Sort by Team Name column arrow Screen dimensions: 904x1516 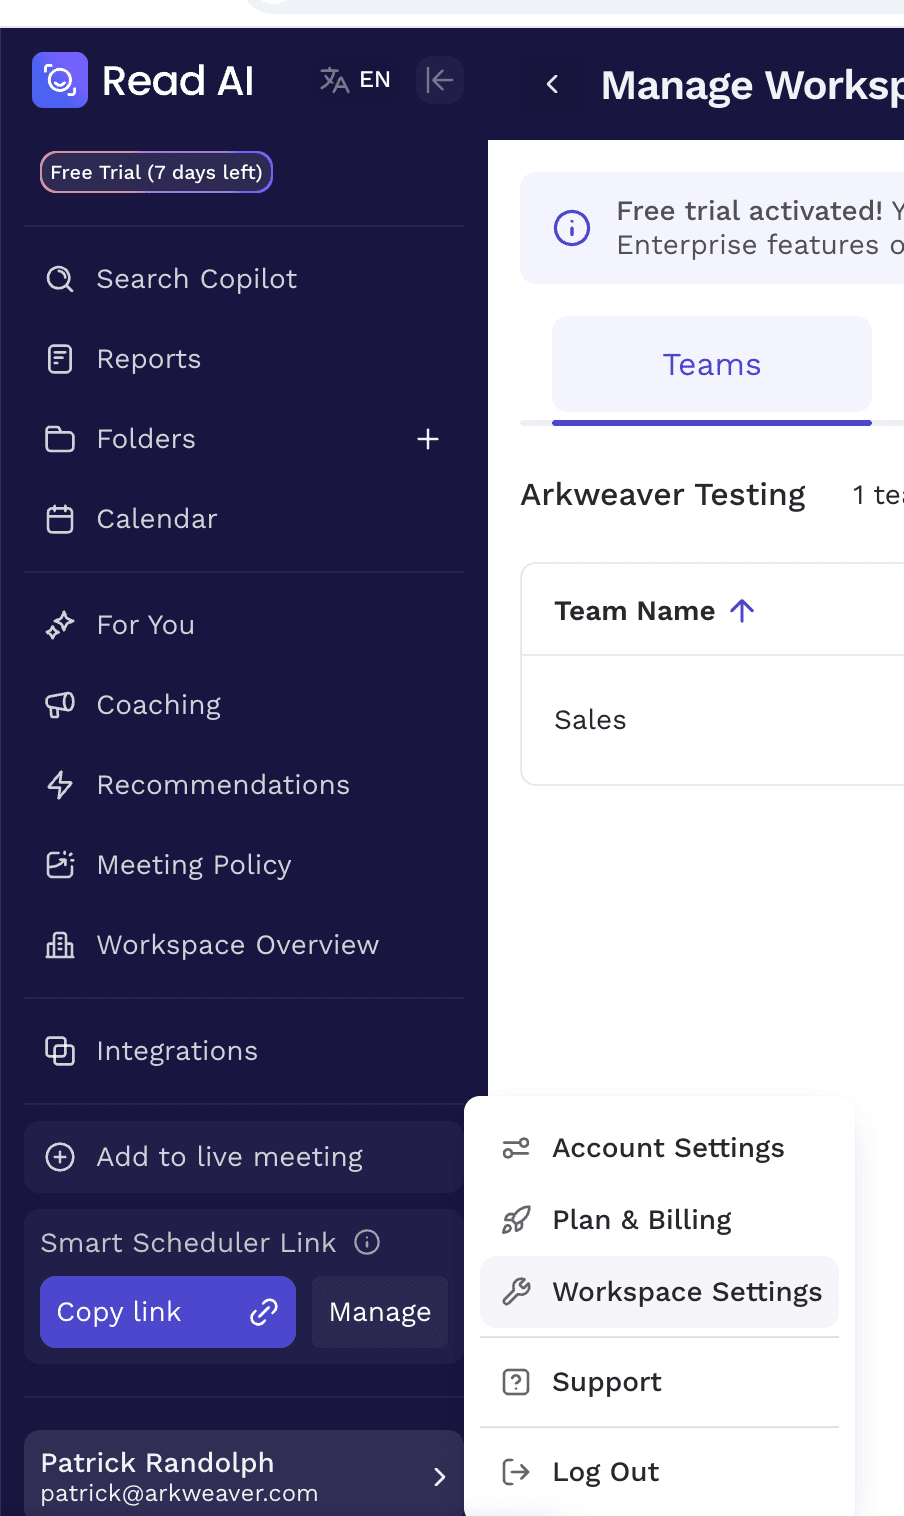point(742,611)
